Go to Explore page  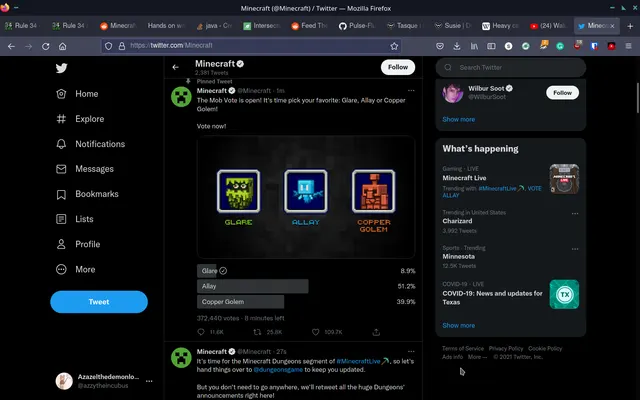coord(80,119)
